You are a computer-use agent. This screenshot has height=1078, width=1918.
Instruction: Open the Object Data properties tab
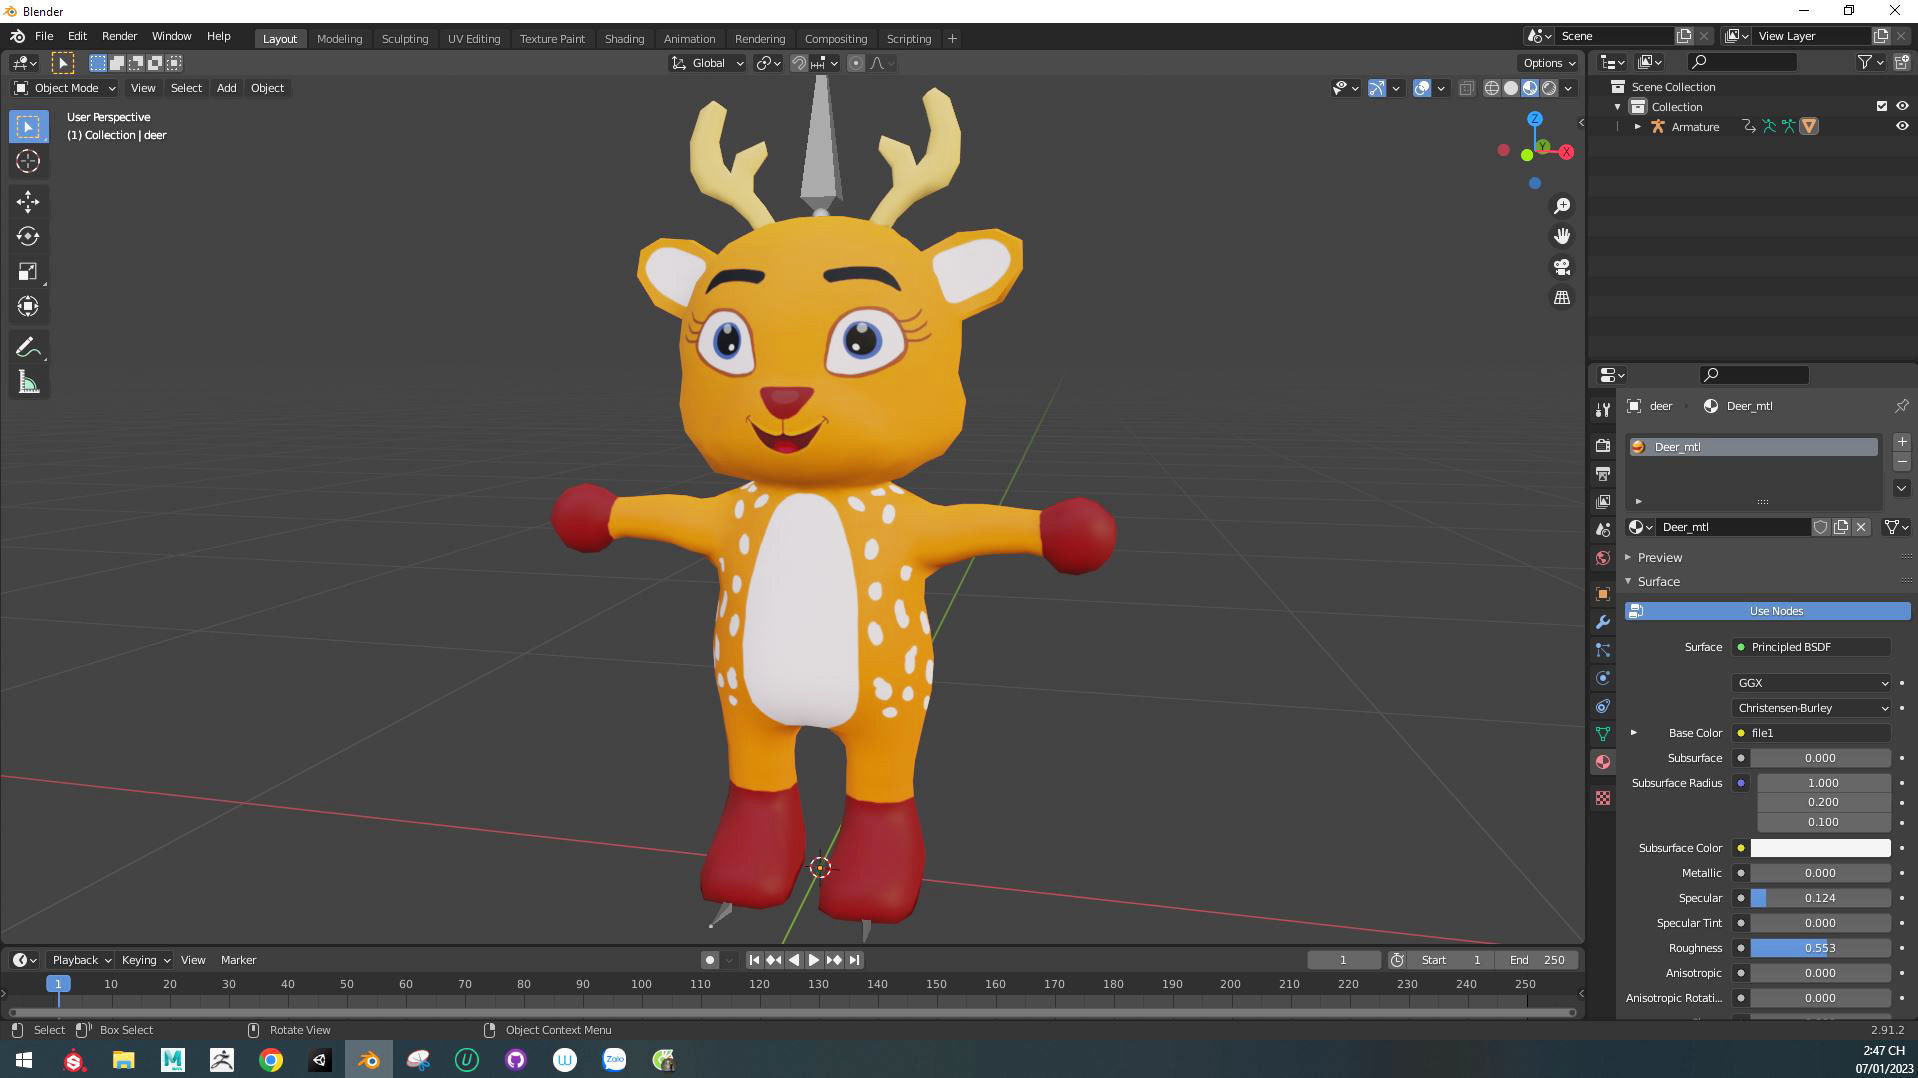coord(1603,734)
